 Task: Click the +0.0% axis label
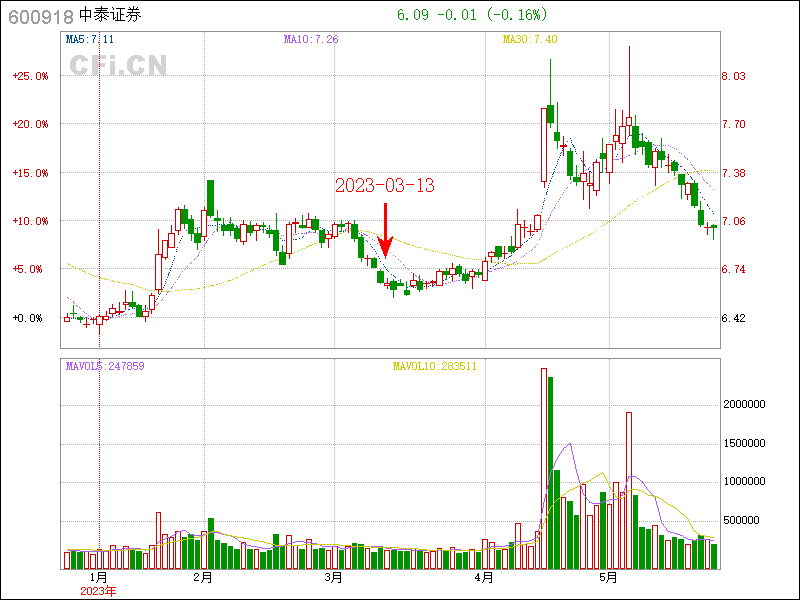28,318
